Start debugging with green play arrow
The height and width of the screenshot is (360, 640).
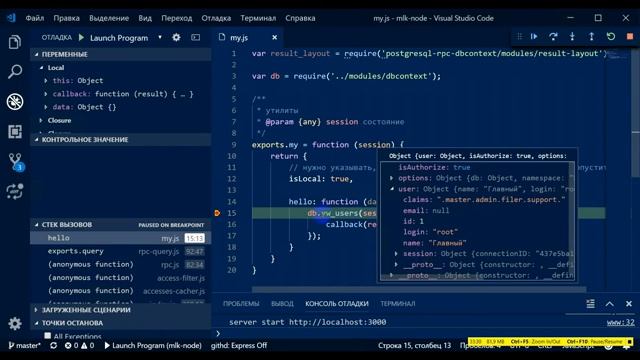(x=81, y=38)
